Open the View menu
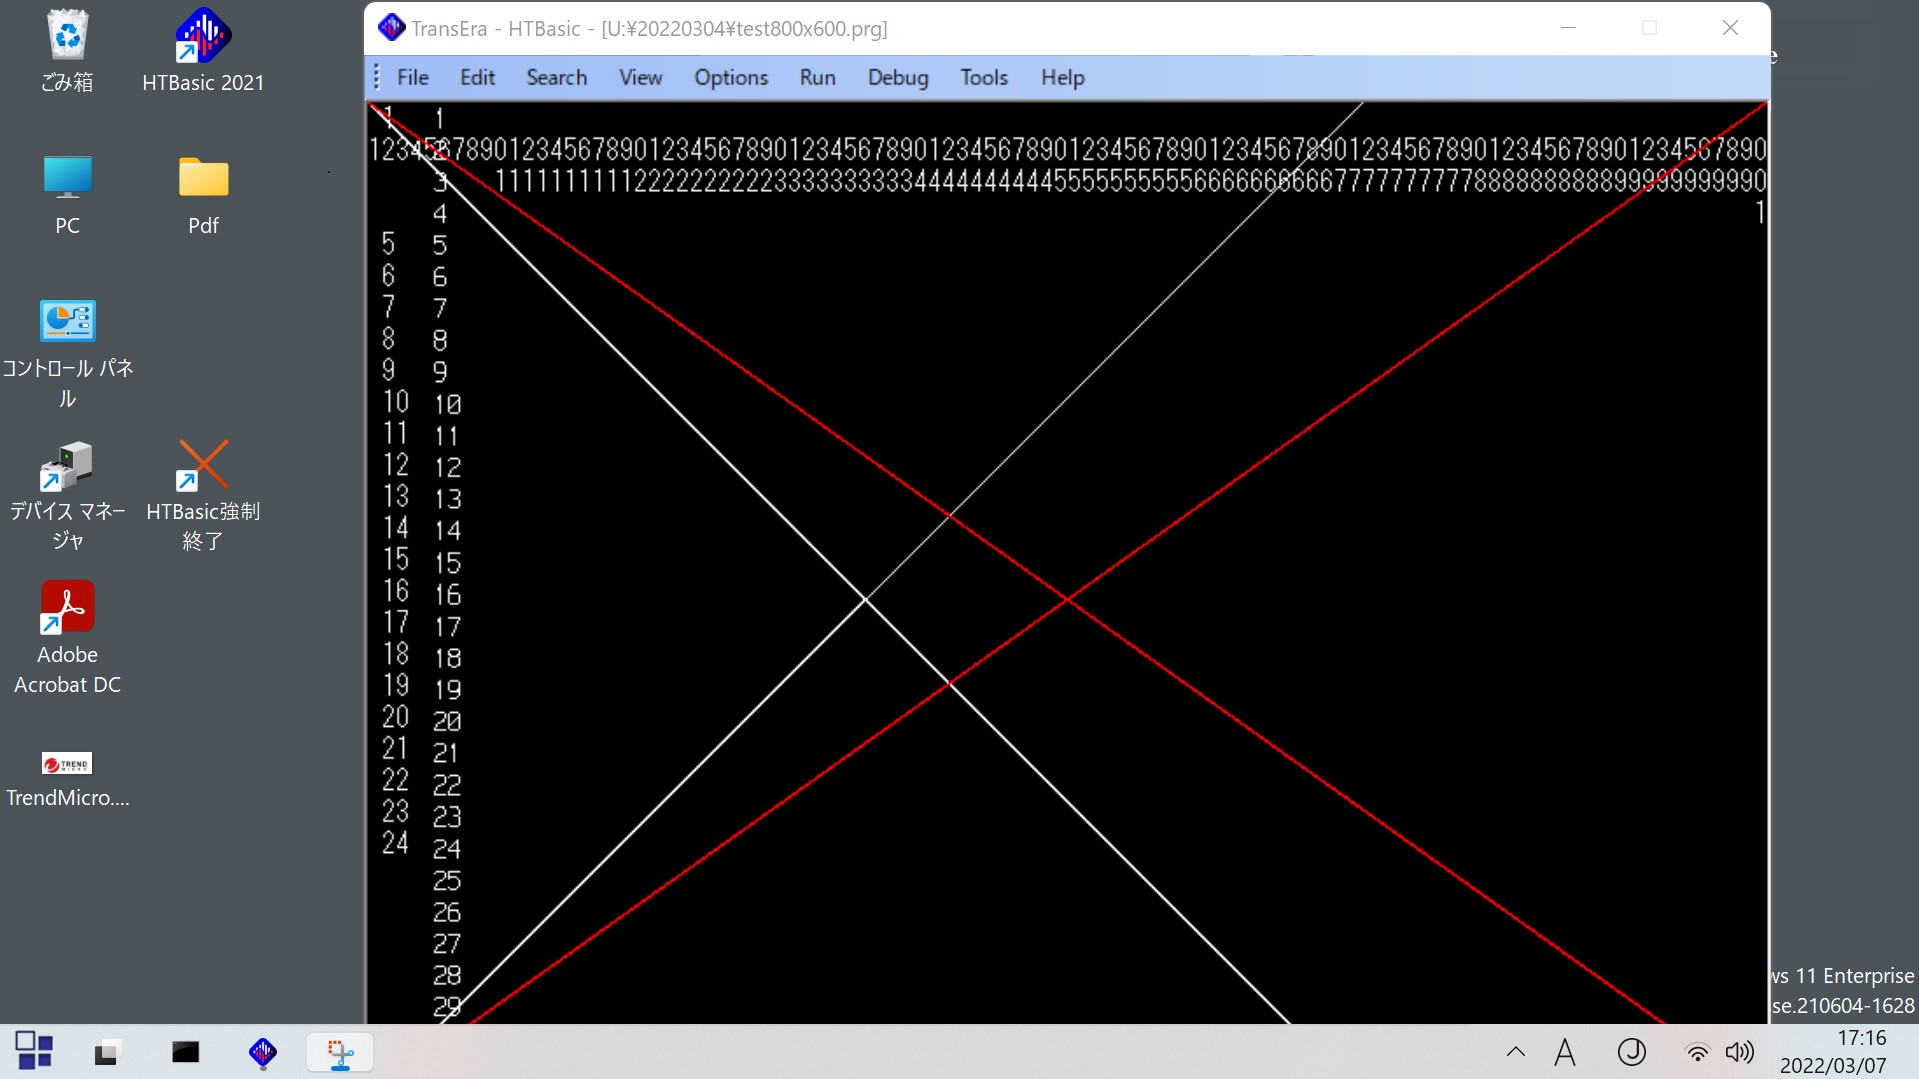The image size is (1919, 1079). point(640,78)
